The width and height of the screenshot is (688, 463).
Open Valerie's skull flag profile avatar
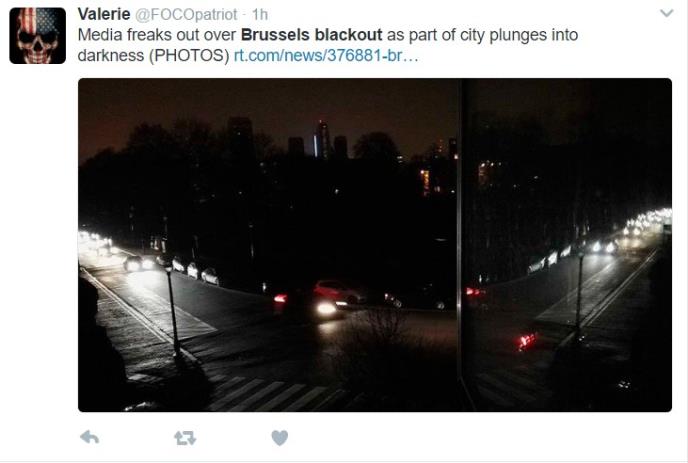(38, 36)
